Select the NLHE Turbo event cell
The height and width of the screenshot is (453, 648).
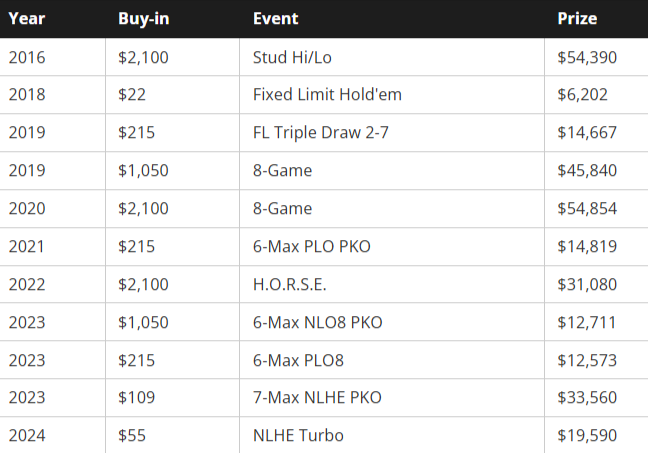(299, 436)
